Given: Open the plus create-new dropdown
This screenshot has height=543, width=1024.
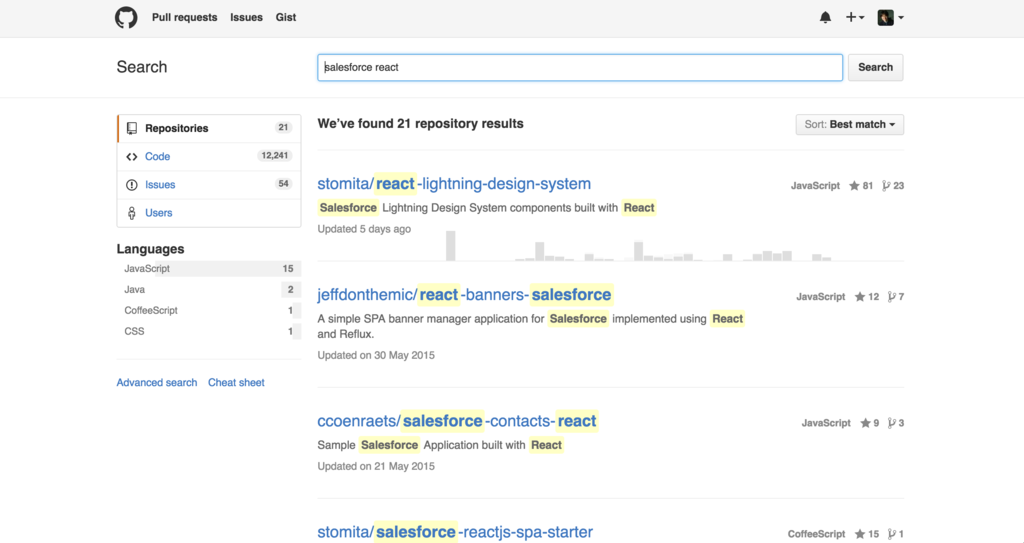Looking at the screenshot, I should click(855, 18).
